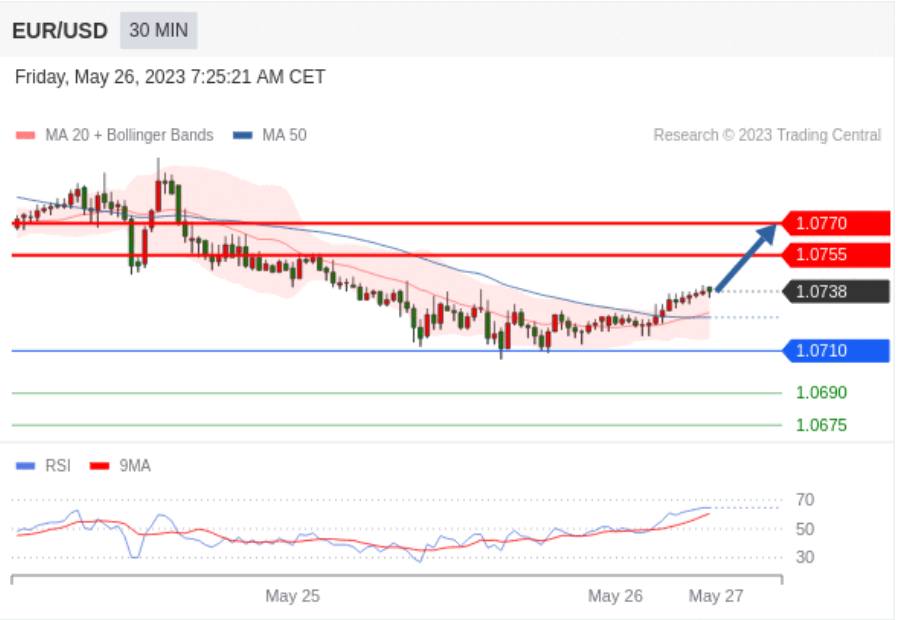Select the 1.0770 resistance price tag

pos(837,223)
